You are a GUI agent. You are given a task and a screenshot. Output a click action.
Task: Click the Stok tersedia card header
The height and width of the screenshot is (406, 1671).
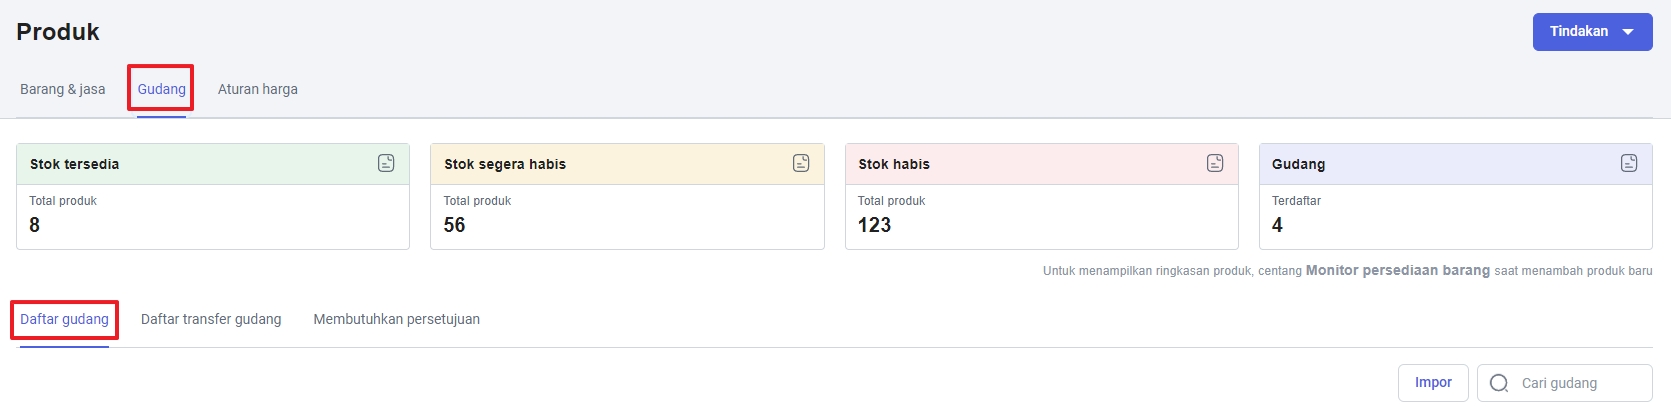(213, 164)
